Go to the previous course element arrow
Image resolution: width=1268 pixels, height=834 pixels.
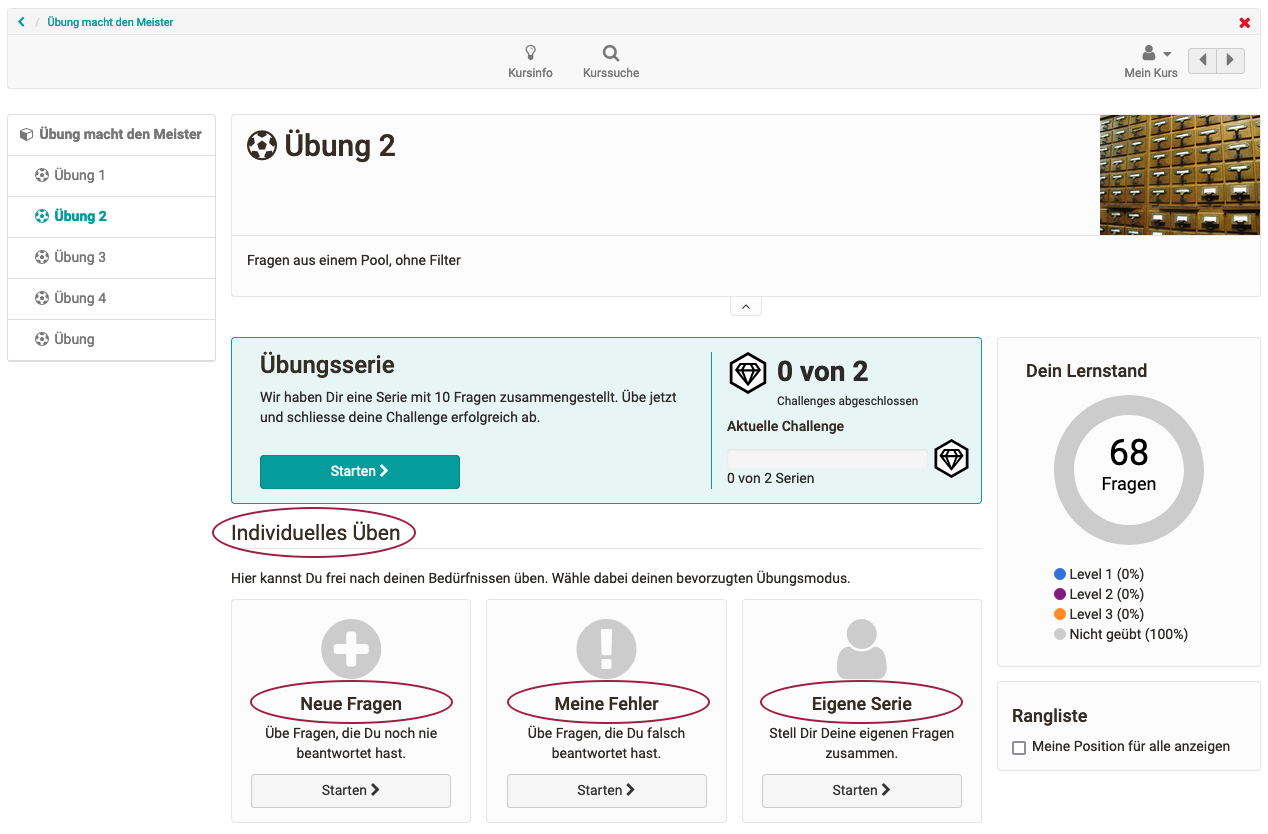(x=1203, y=61)
